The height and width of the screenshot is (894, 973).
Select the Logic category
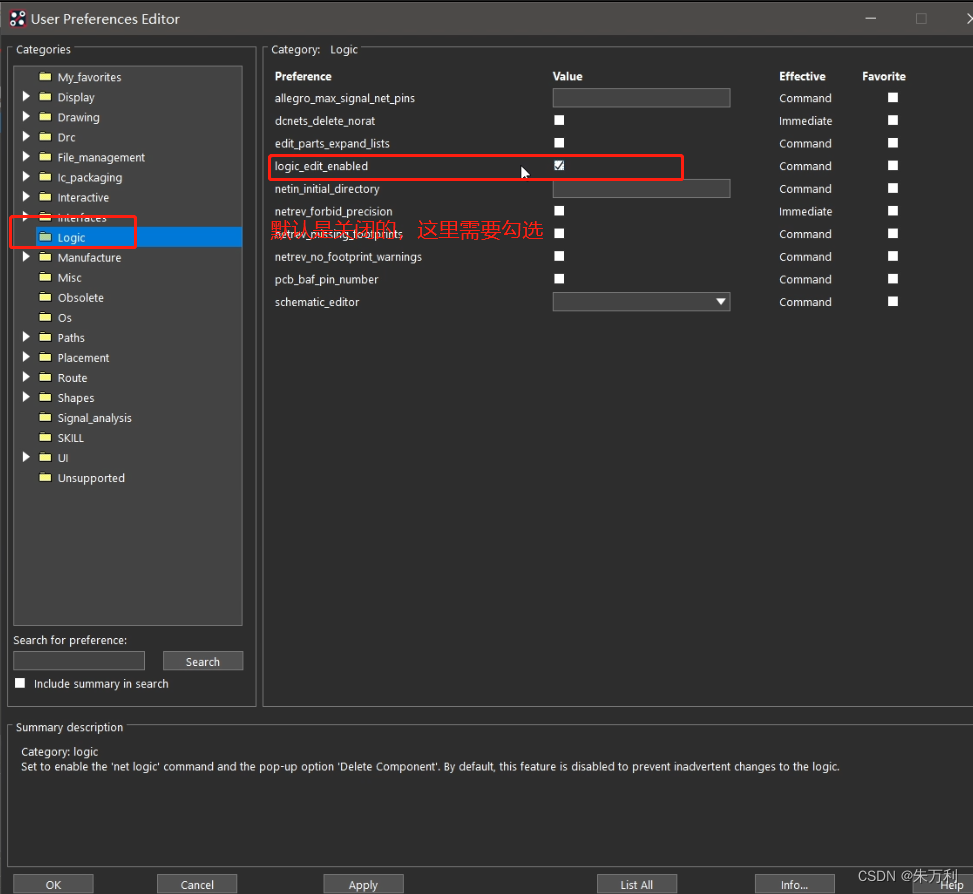tap(71, 238)
